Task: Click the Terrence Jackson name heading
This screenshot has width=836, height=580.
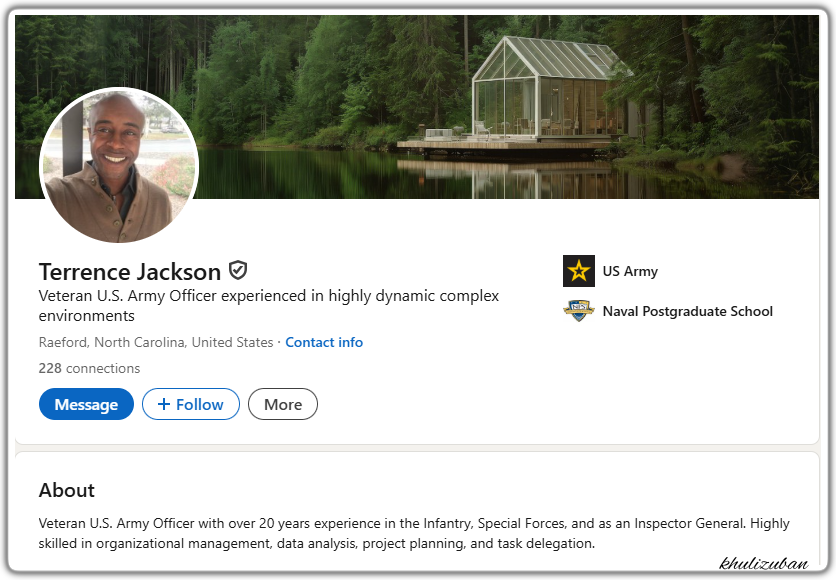Action: click(x=130, y=271)
